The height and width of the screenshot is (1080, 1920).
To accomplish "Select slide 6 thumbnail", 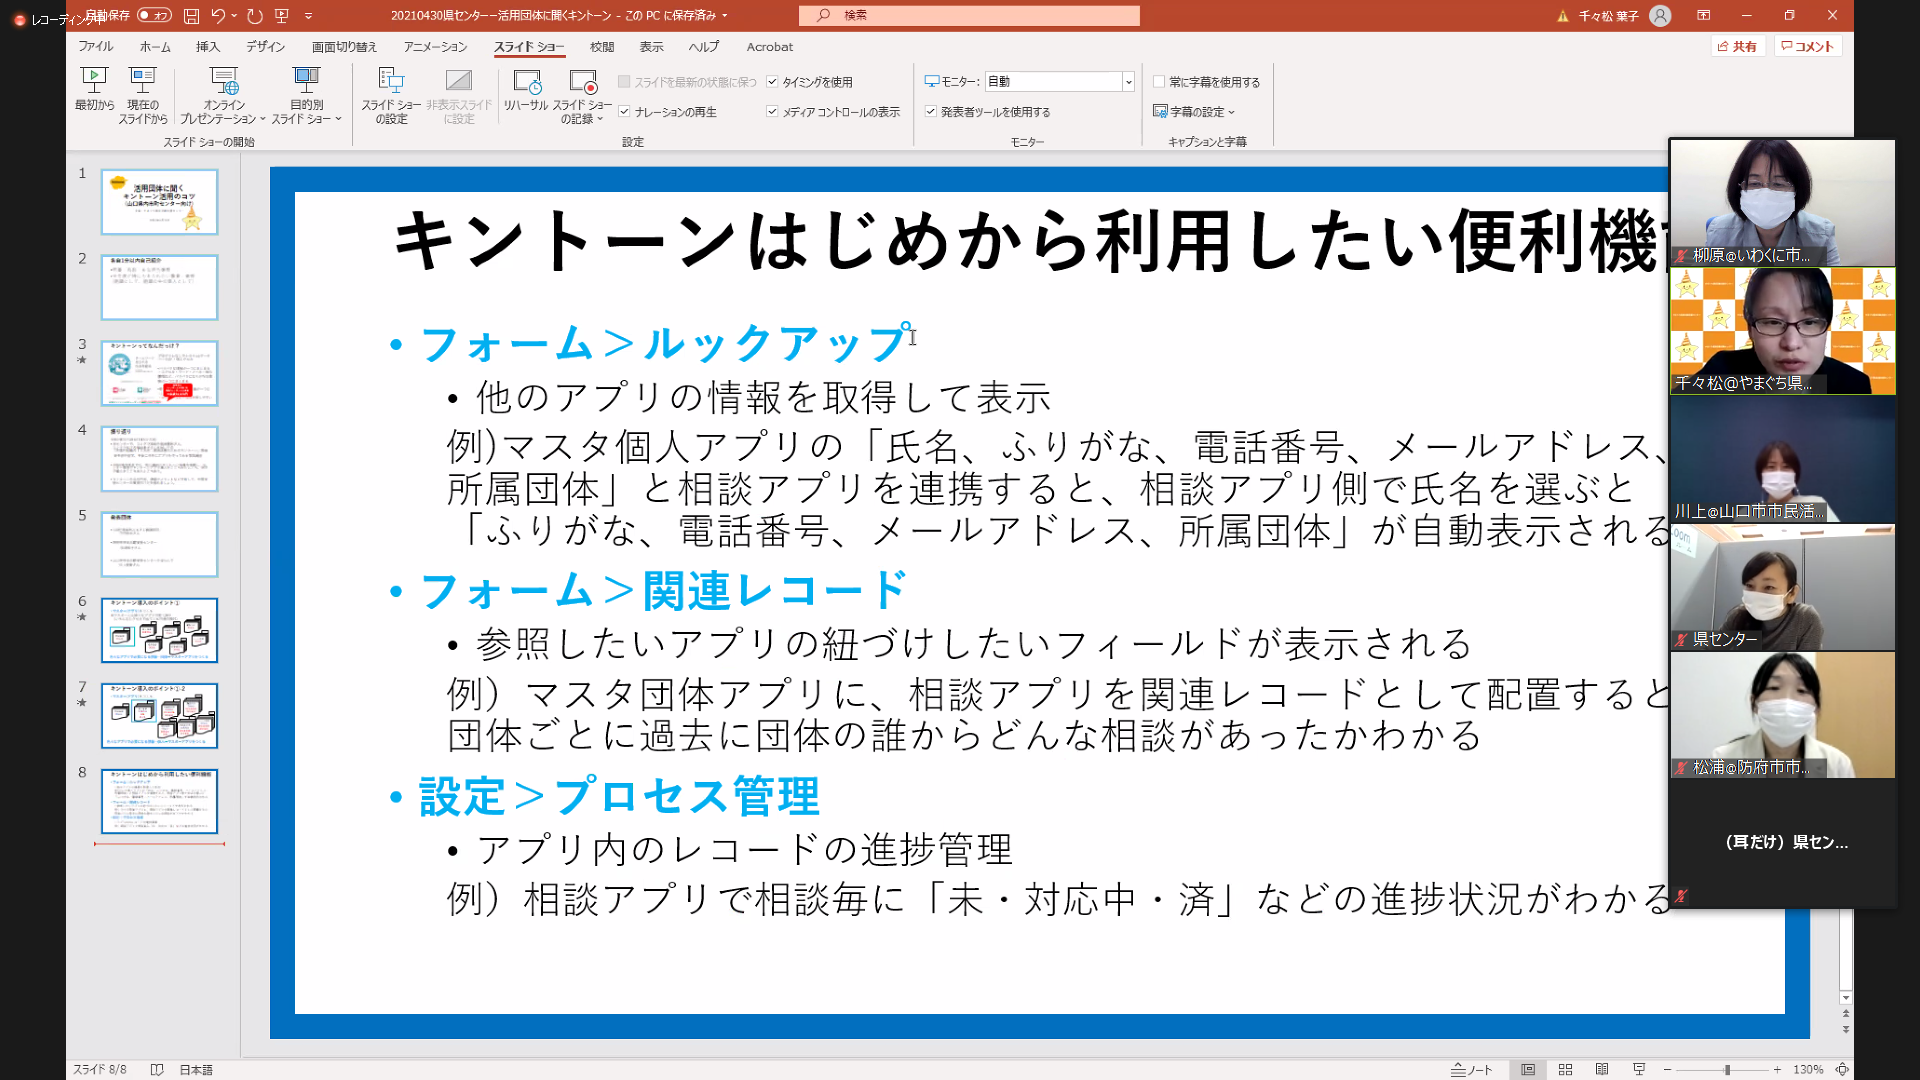I will [x=159, y=630].
